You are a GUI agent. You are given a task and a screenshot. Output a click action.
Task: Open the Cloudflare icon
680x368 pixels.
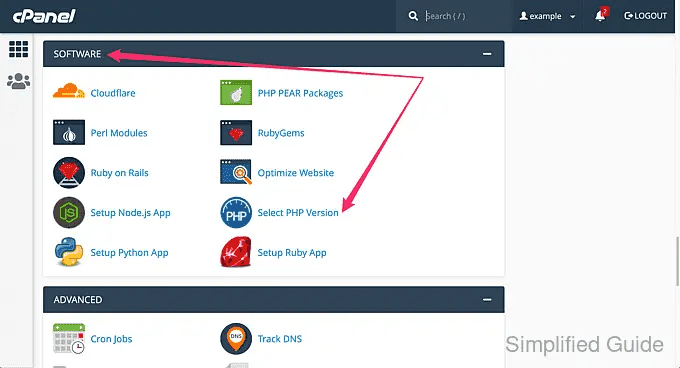click(69, 92)
